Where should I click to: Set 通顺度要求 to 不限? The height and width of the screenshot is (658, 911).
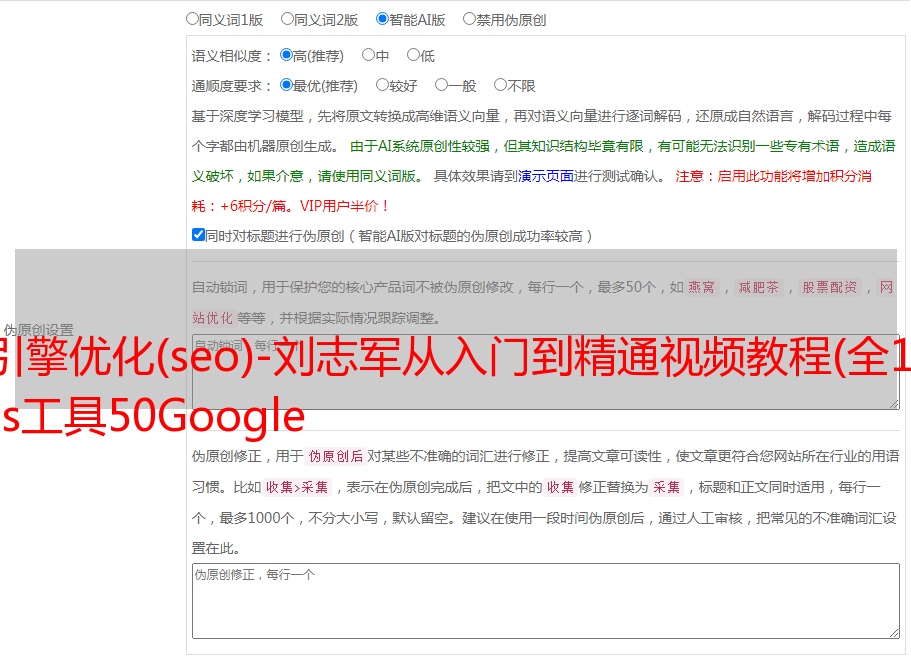500,85
